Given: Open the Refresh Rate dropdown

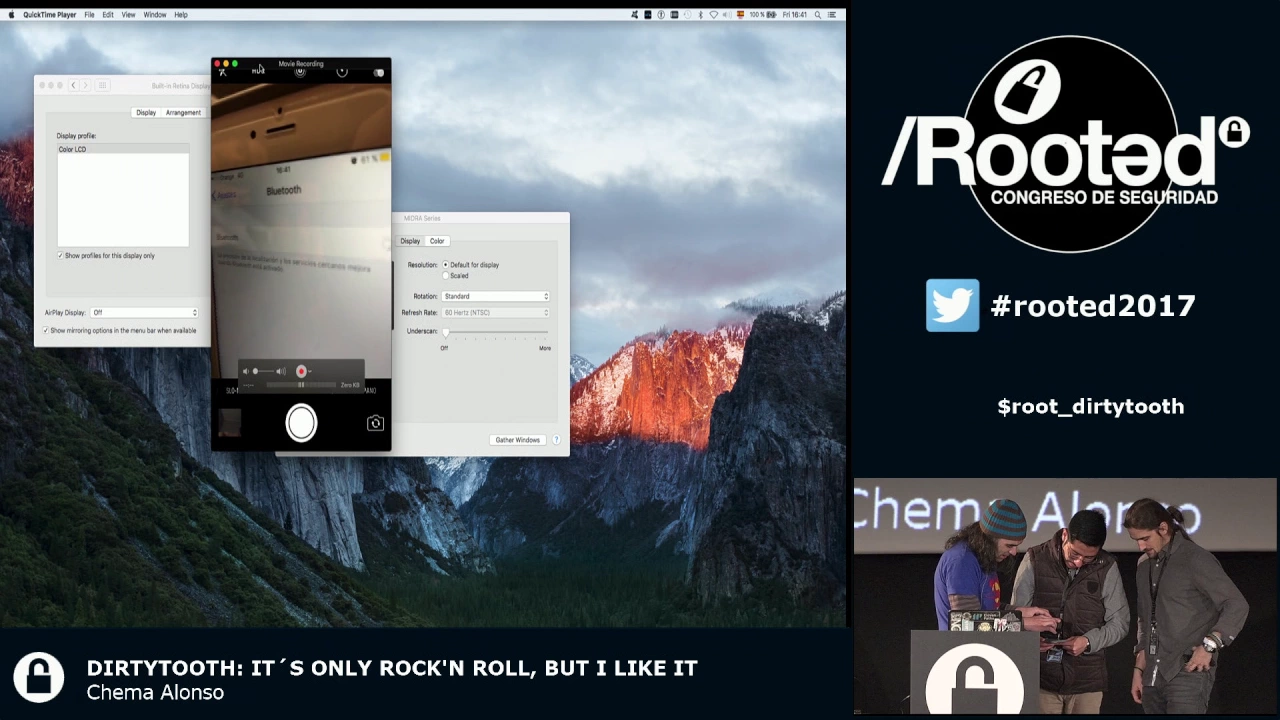Looking at the screenshot, I should click(x=496, y=313).
